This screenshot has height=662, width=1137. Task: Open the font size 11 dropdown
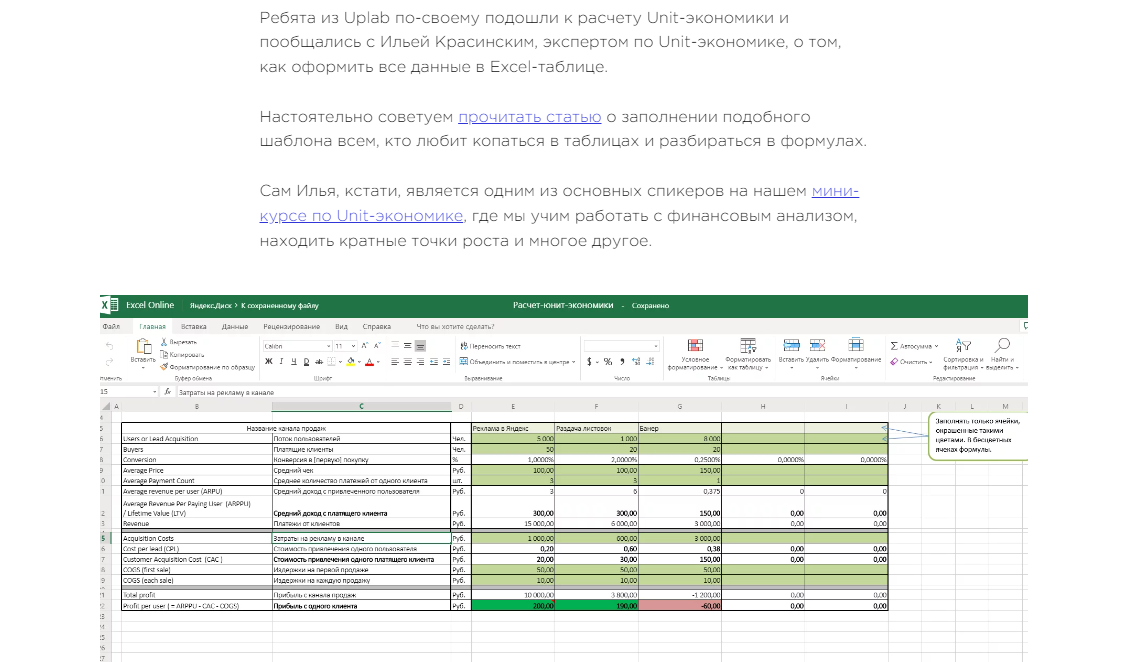coord(345,346)
